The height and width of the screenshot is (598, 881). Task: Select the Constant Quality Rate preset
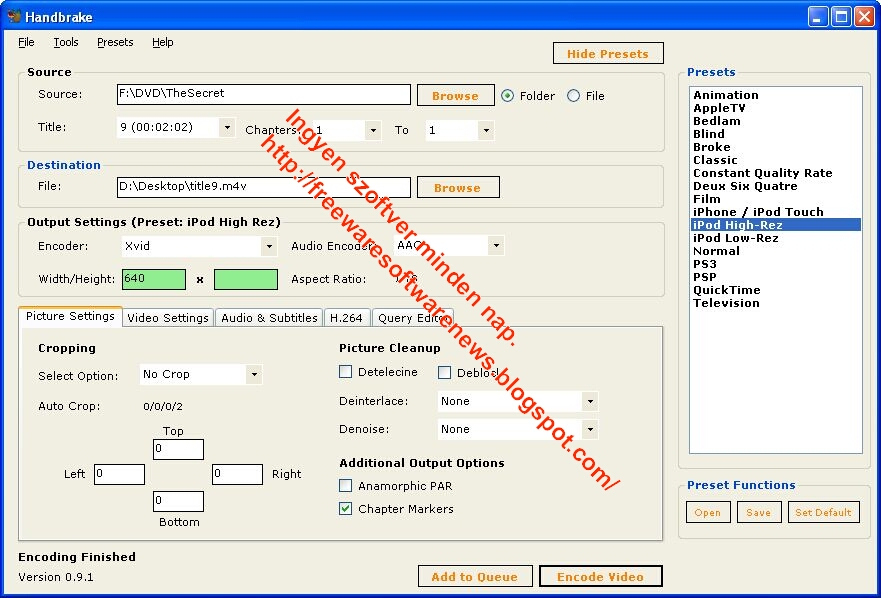775,173
